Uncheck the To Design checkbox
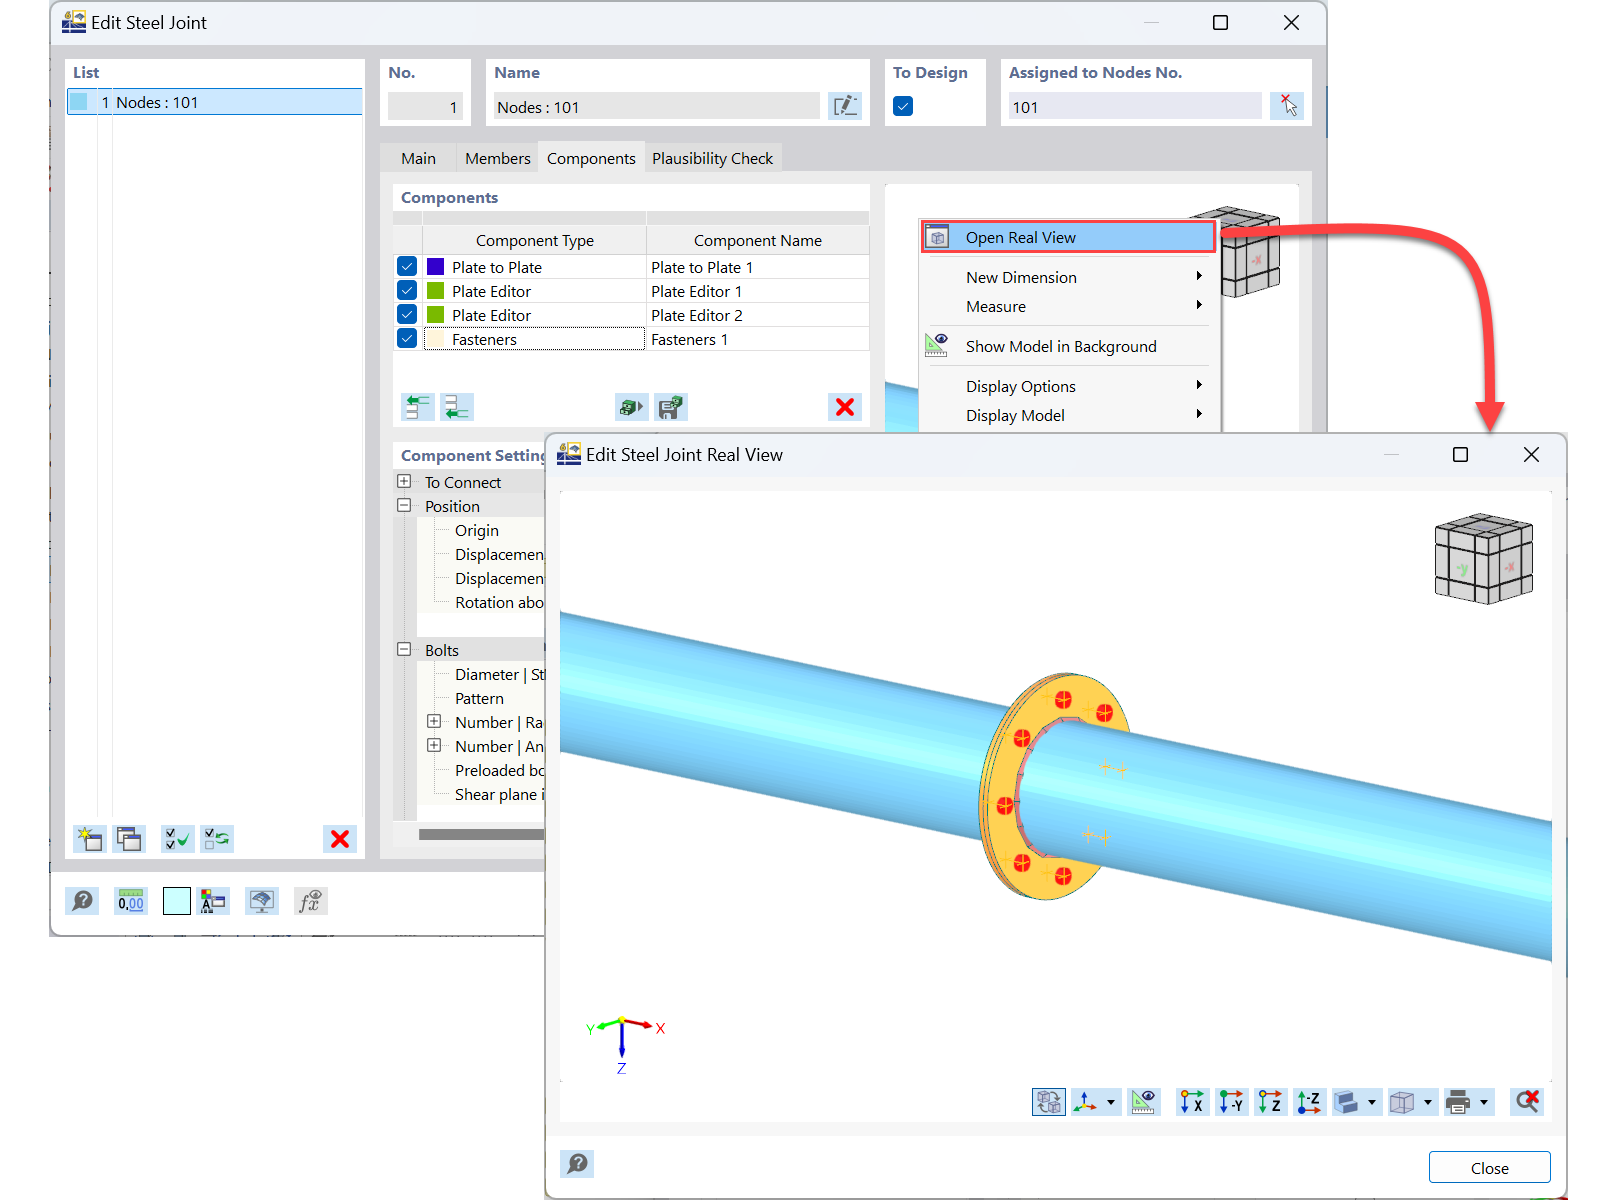This screenshot has width=1600, height=1200. point(903,106)
